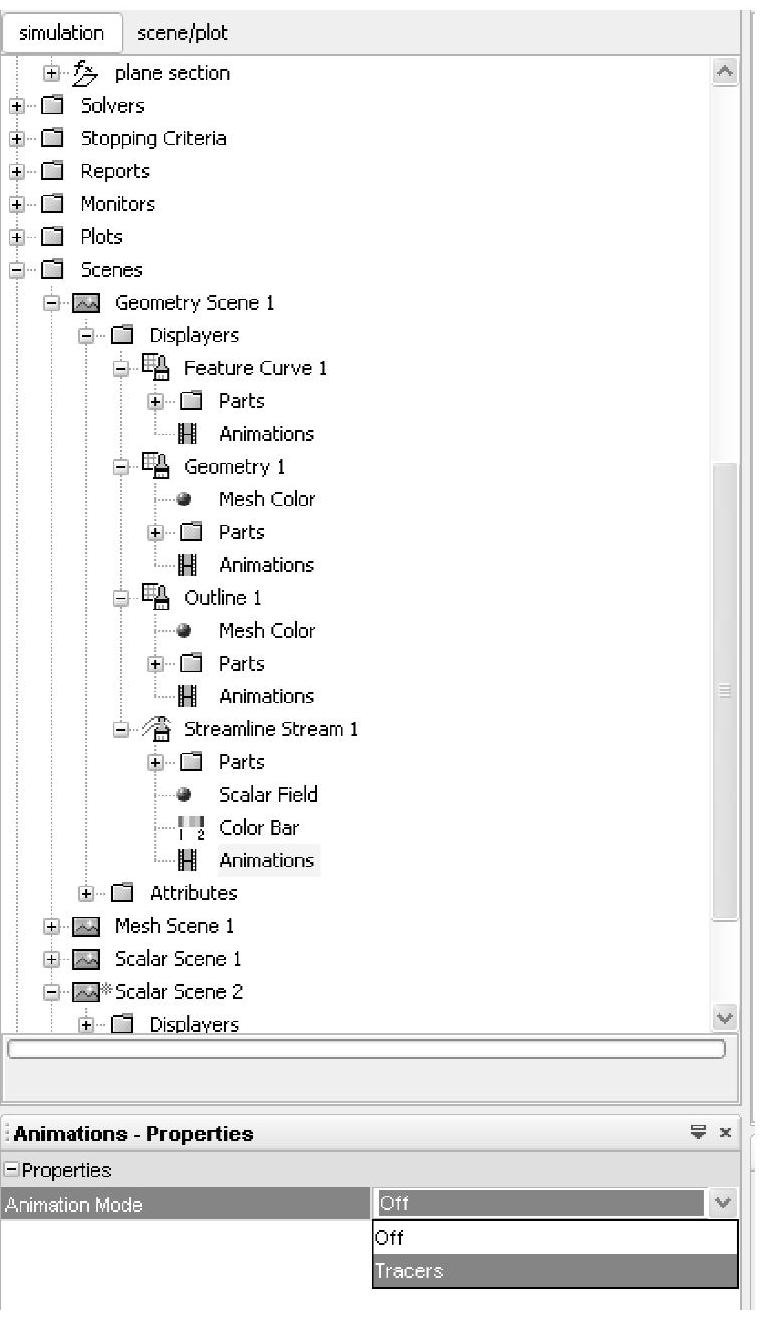Expand the Solvers folder
This screenshot has height=1323, width=772.
tap(17, 106)
